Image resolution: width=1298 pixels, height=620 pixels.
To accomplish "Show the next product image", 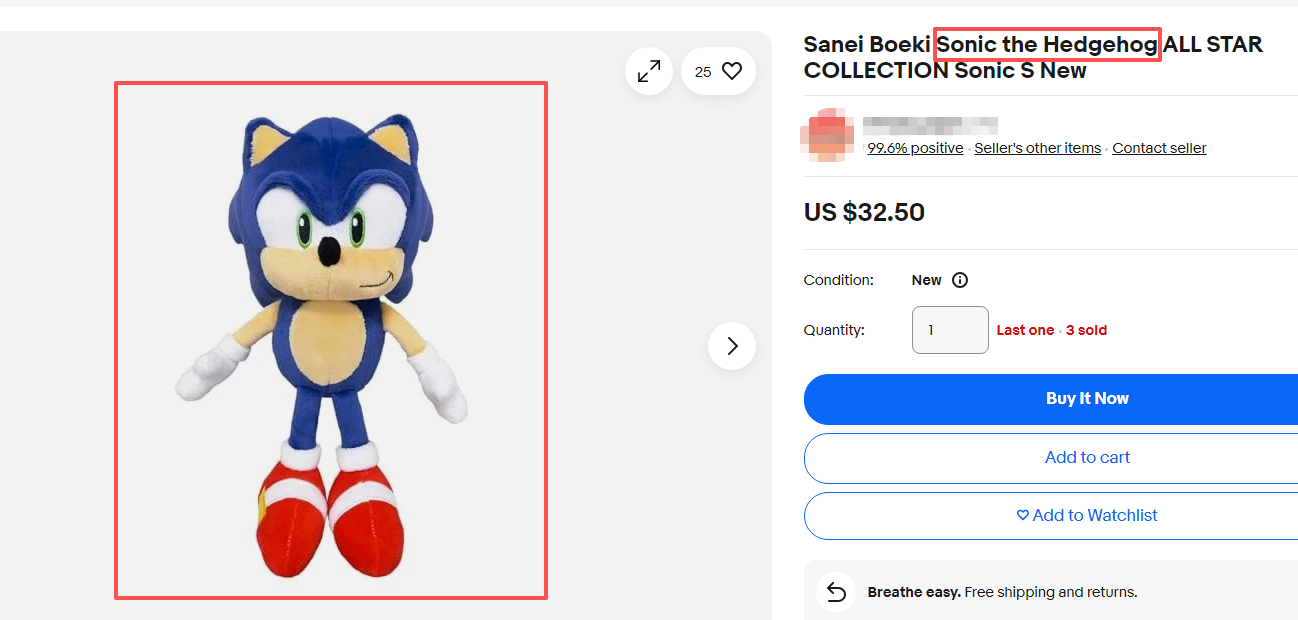I will coord(732,346).
